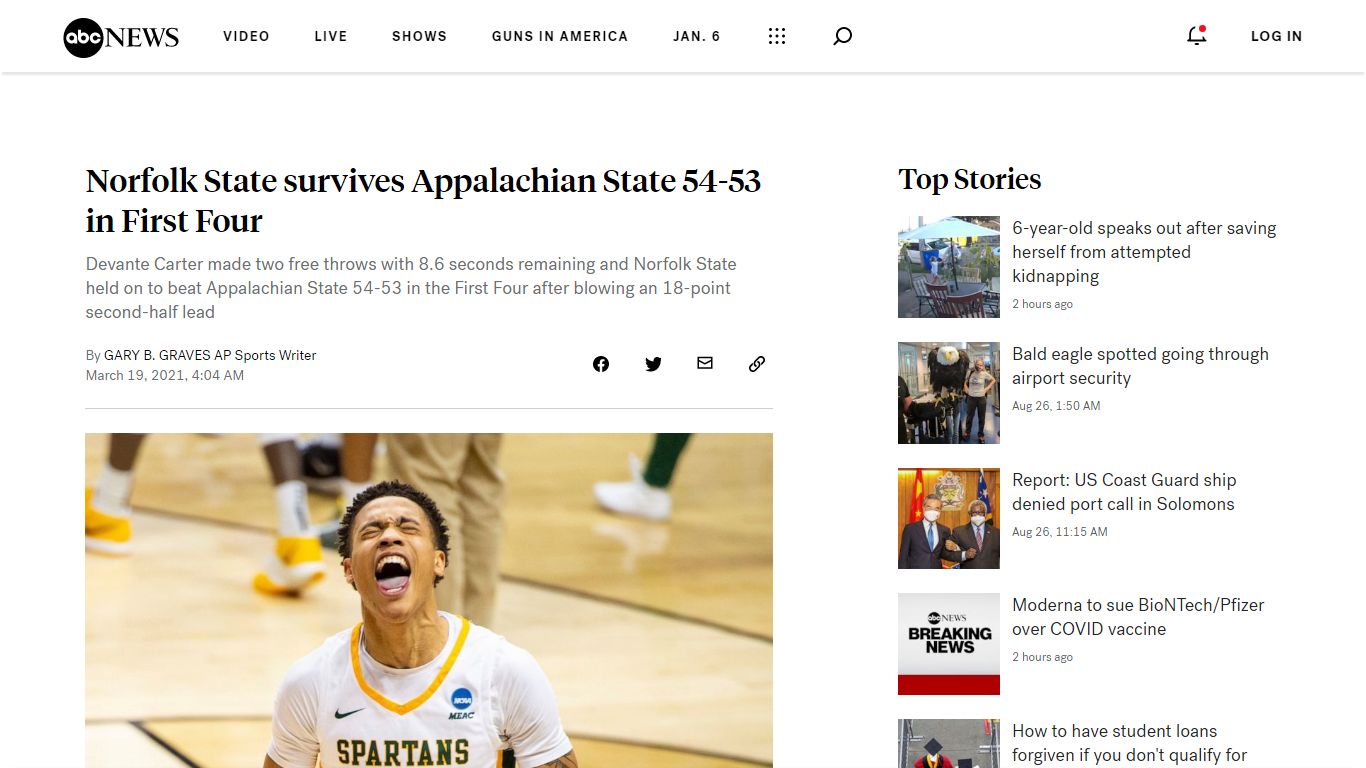Share article by email icon
The image size is (1366, 768).
pyautogui.click(x=705, y=363)
